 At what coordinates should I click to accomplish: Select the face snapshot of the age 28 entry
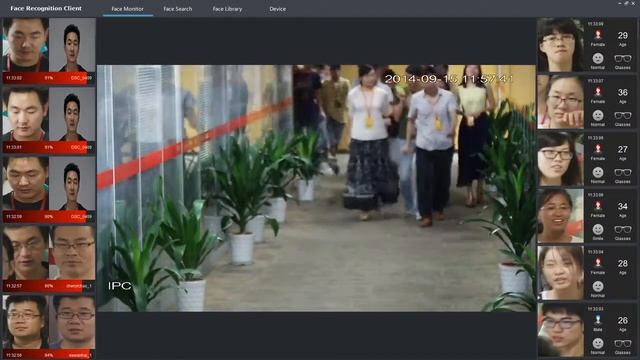(x=560, y=273)
